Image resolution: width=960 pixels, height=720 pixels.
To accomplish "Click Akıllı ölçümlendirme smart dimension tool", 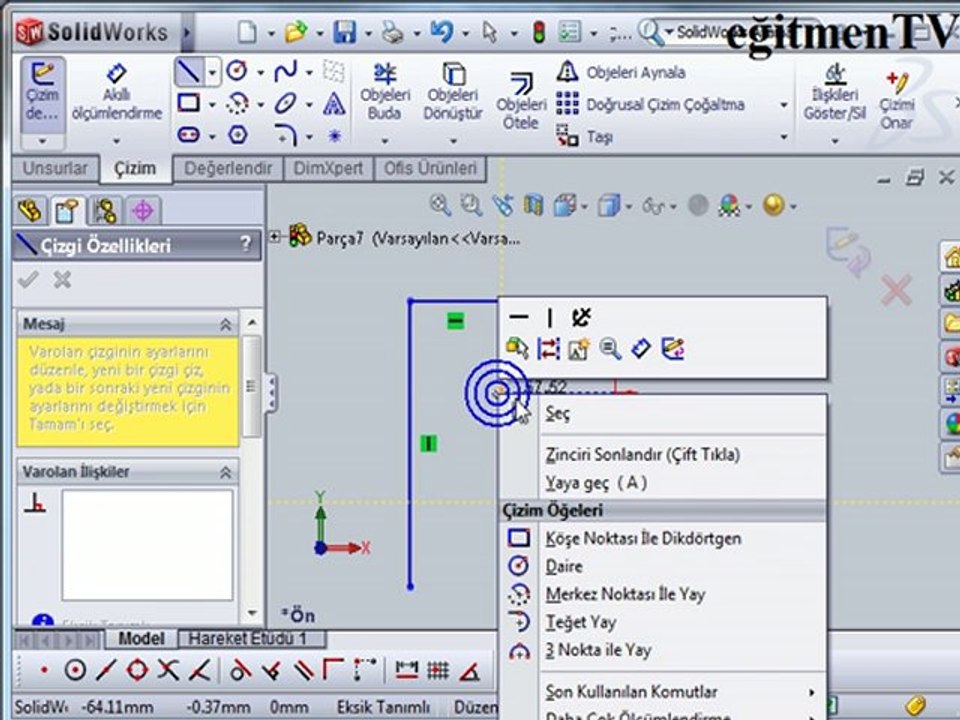I will tap(116, 92).
